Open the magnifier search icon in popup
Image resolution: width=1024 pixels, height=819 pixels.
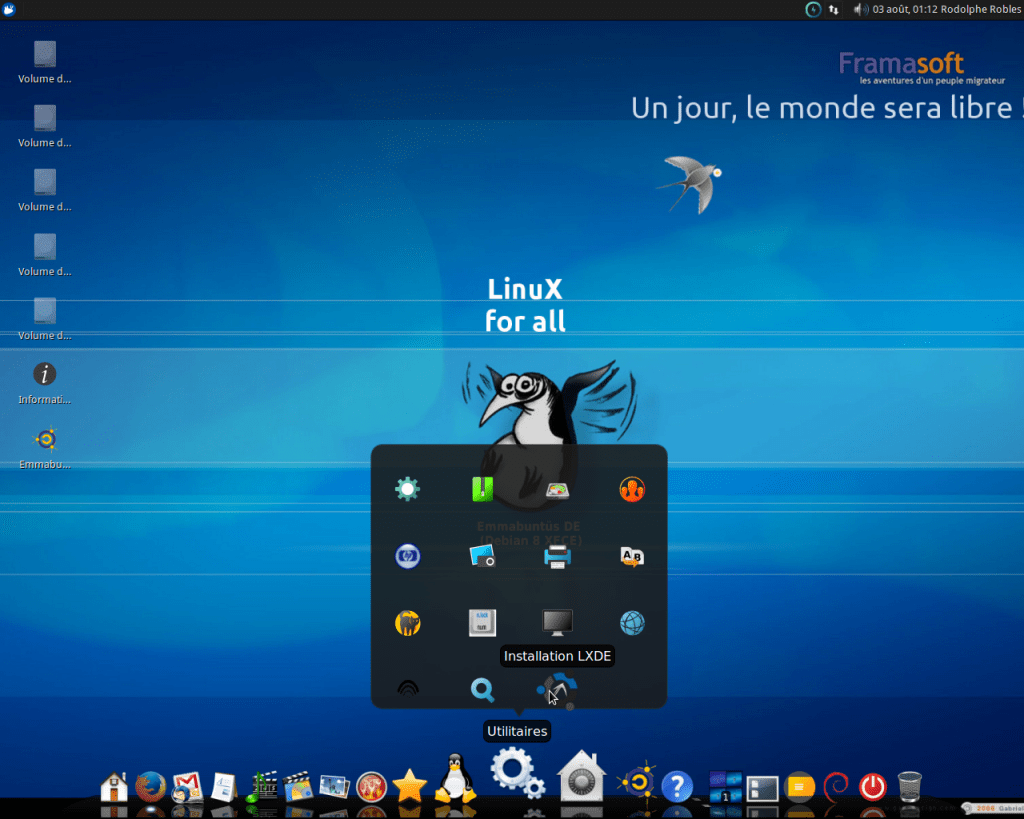[x=483, y=689]
